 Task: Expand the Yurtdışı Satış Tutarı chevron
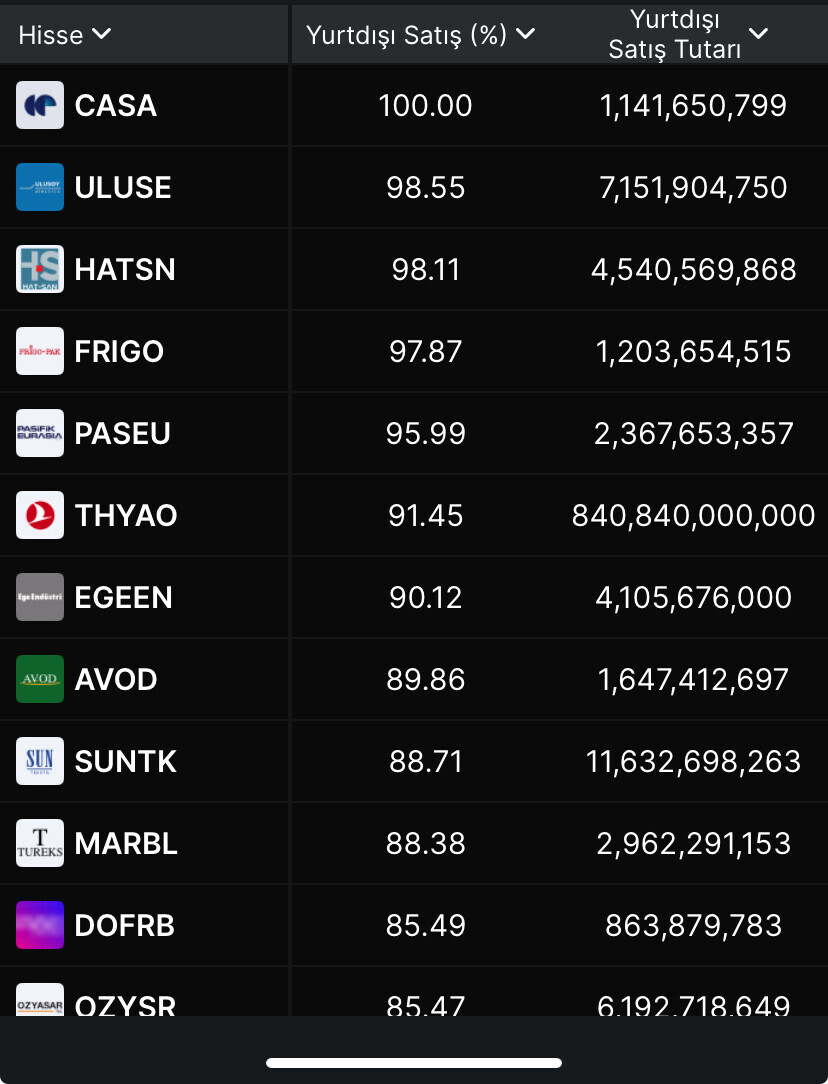tap(759, 34)
